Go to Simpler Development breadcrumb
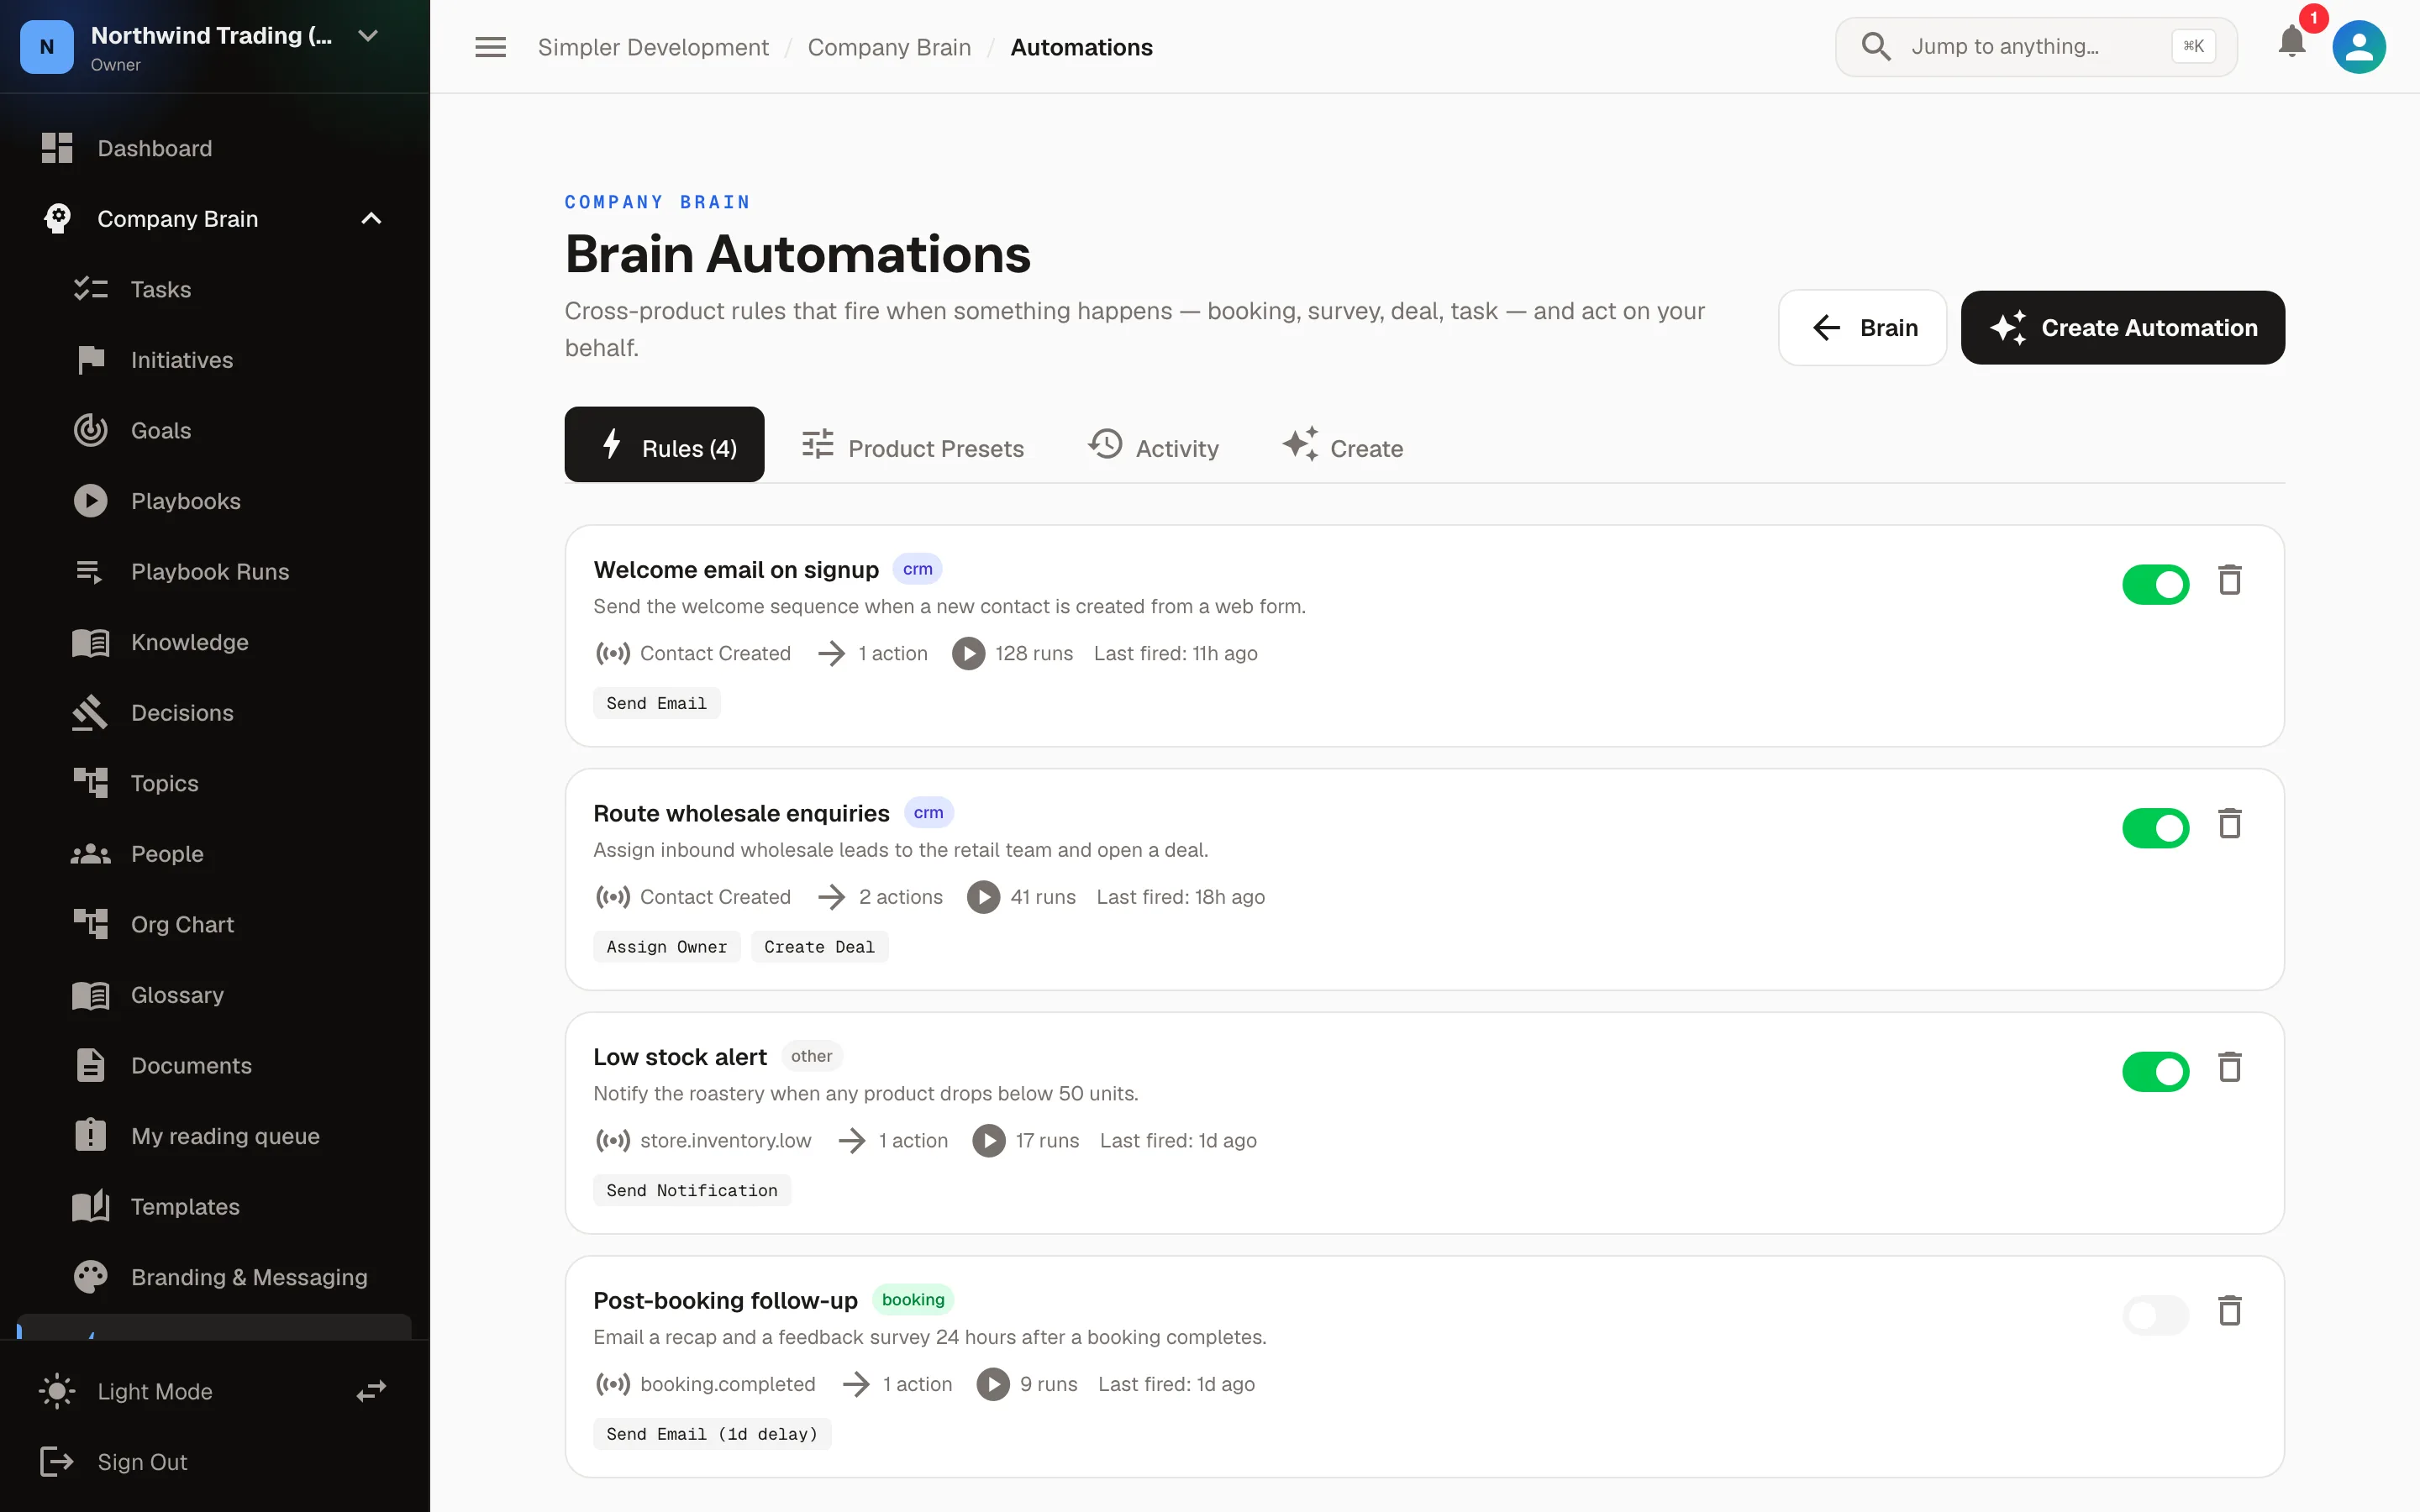The width and height of the screenshot is (2420, 1512). pyautogui.click(x=653, y=47)
